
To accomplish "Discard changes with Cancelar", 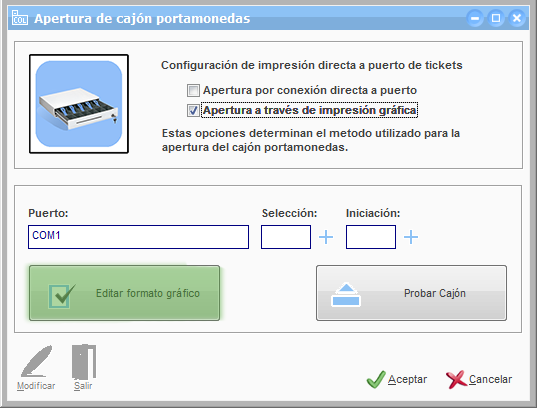I will (x=479, y=379).
